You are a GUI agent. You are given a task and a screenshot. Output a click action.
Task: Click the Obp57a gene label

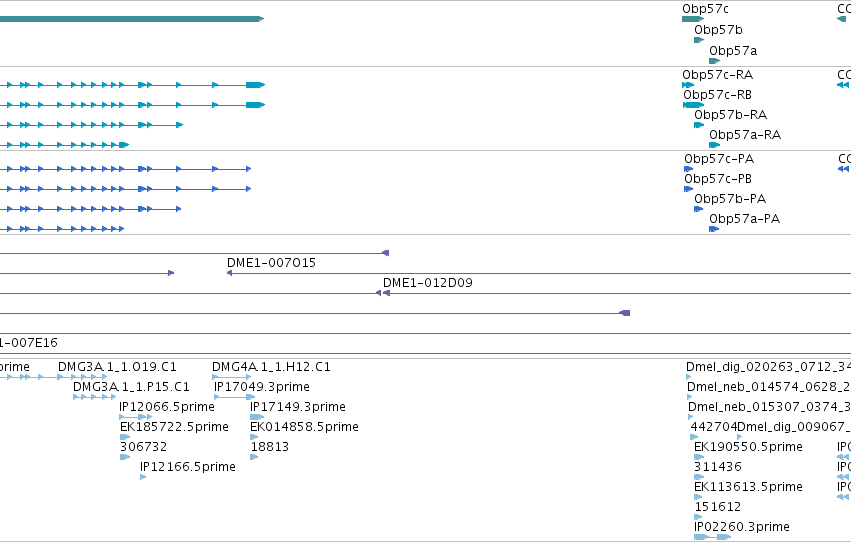pyautogui.click(x=733, y=51)
